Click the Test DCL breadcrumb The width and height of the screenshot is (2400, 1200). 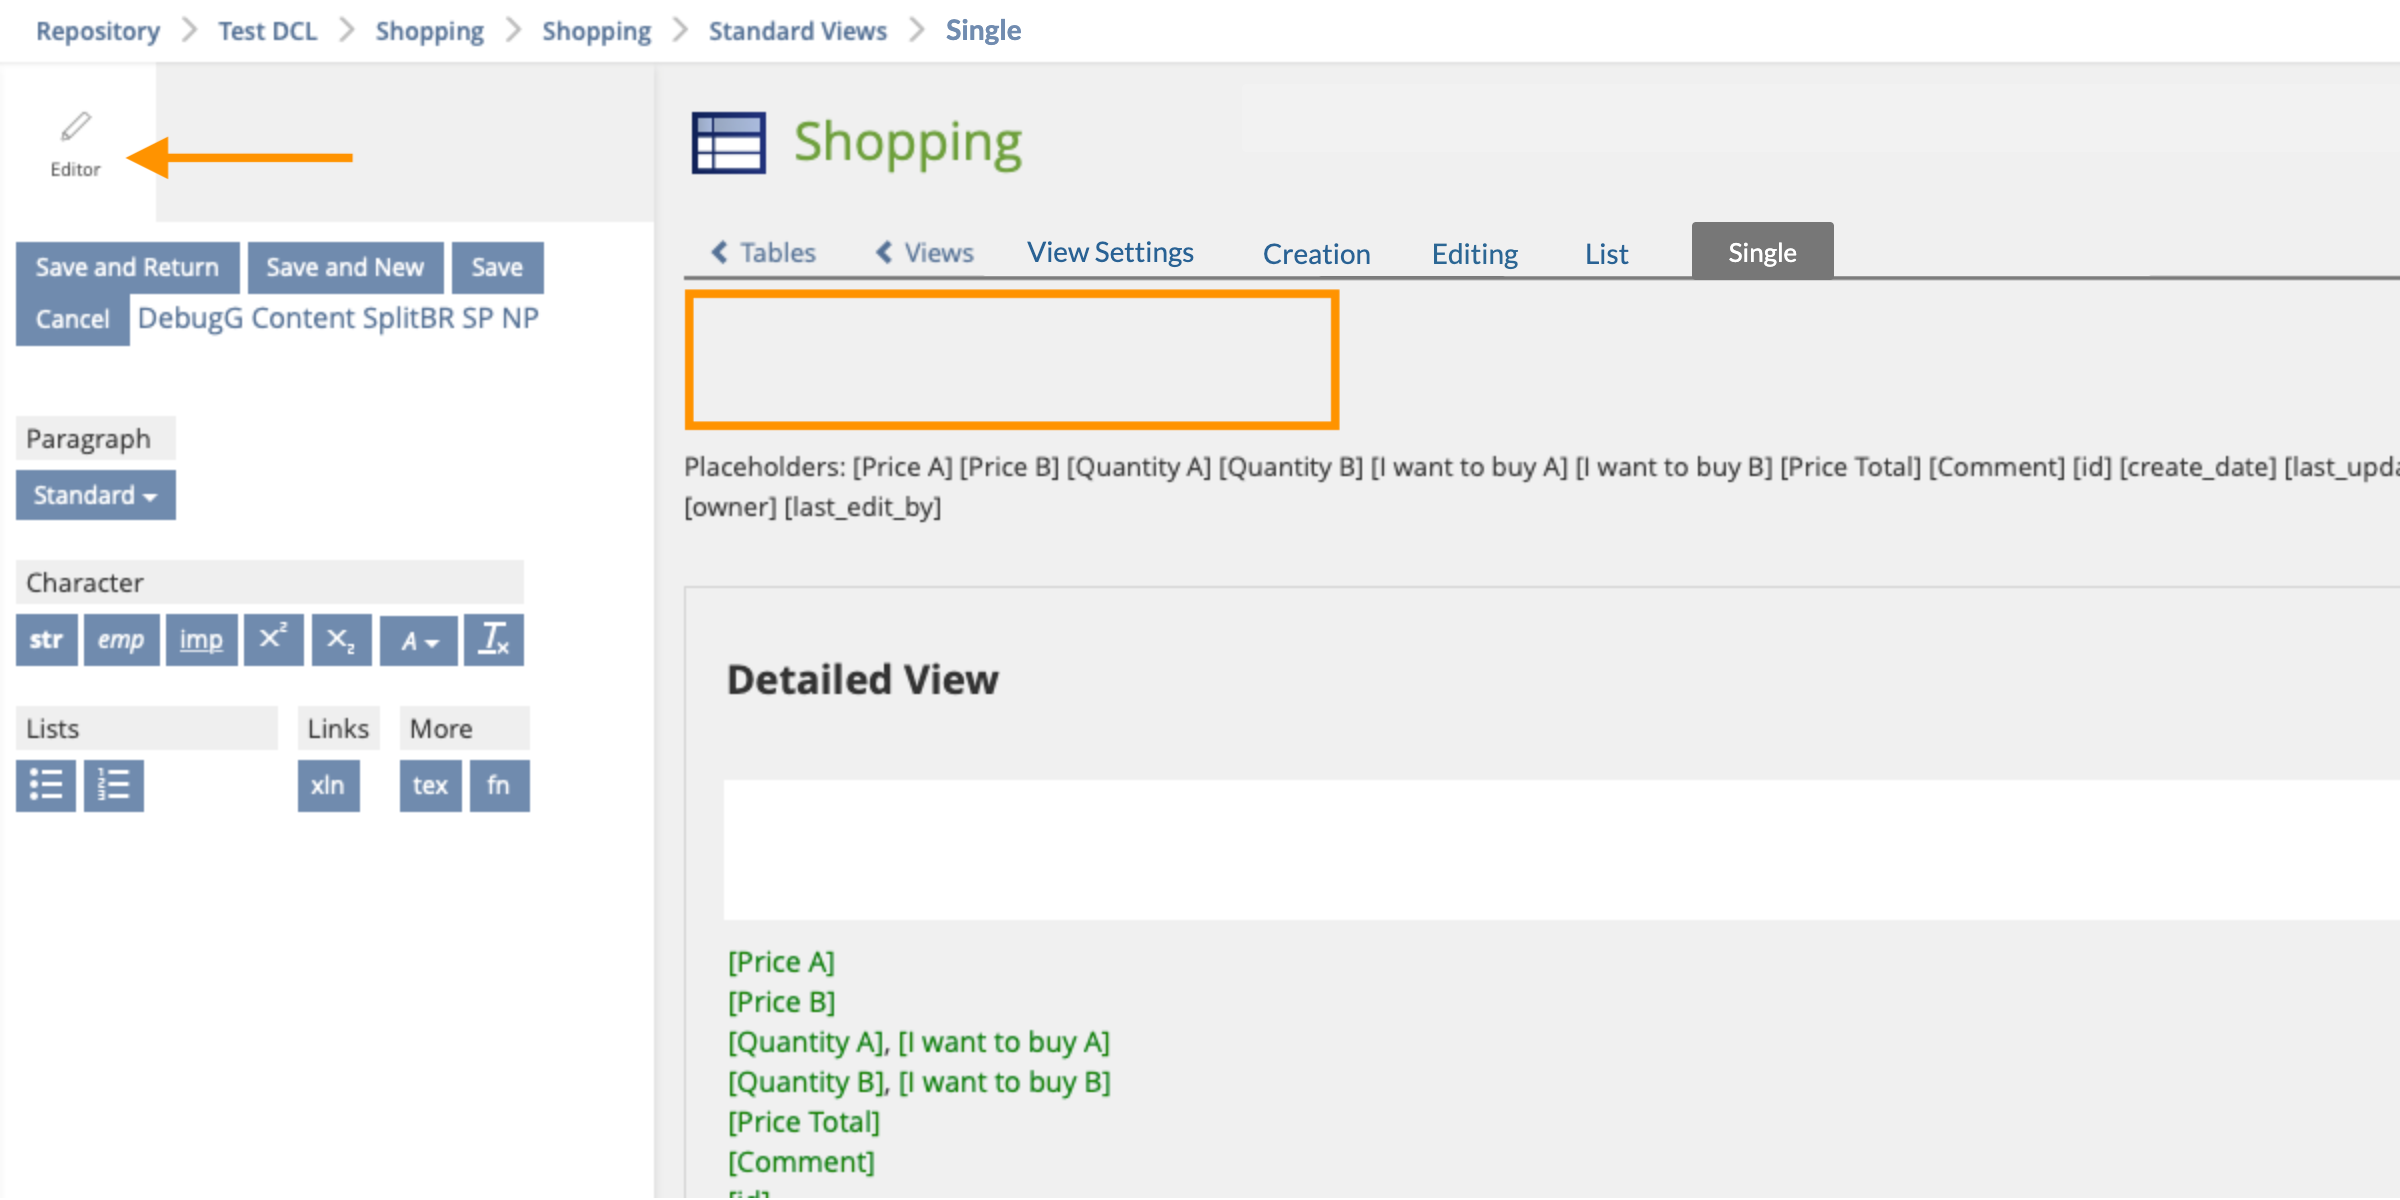click(267, 31)
